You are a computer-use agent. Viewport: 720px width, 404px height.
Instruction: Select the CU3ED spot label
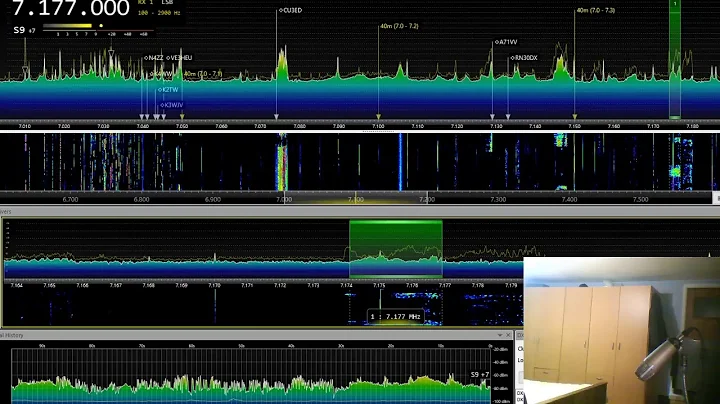tap(291, 10)
